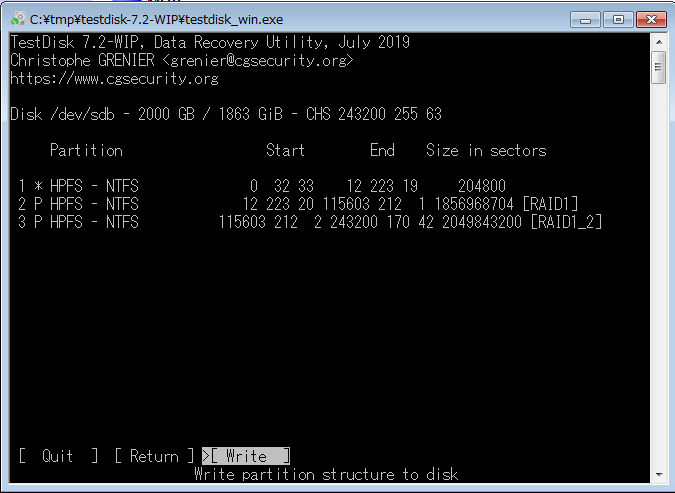Maximize the TestDisk console window
This screenshot has height=493, width=675.
click(x=616, y=18)
